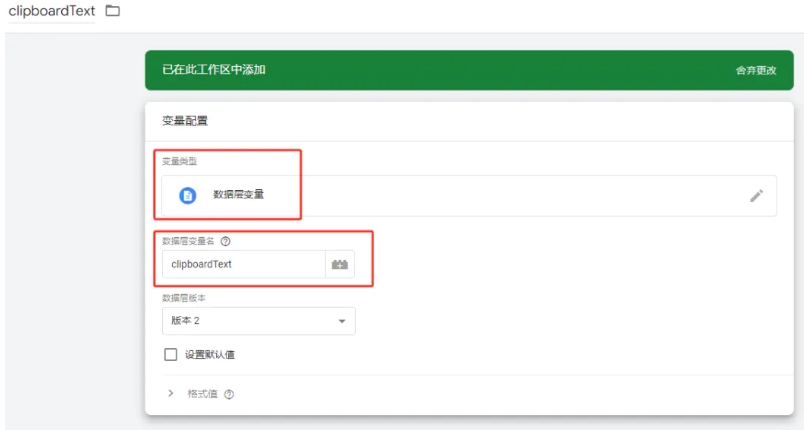804x430 pixels.
Task: Edit the variable name clipboardText title
Action: (52, 11)
